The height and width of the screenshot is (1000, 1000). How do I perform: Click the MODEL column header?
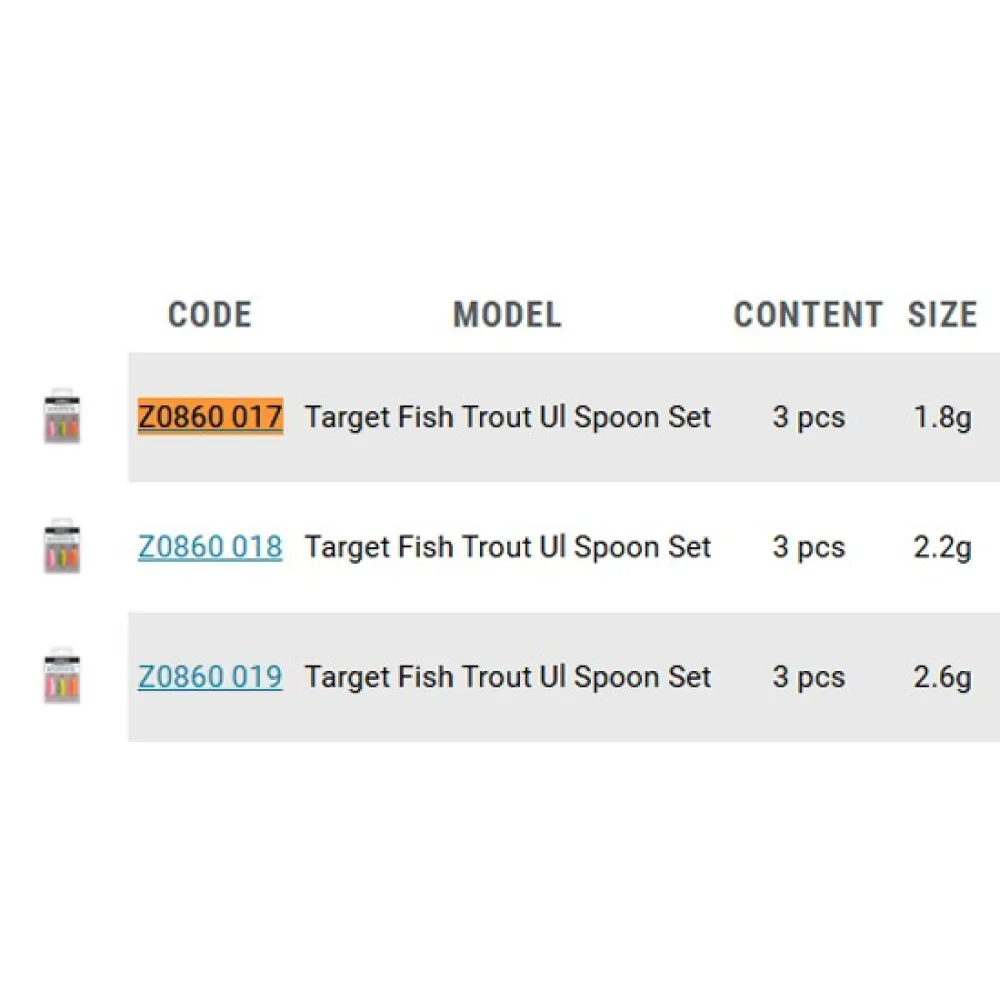click(x=508, y=314)
